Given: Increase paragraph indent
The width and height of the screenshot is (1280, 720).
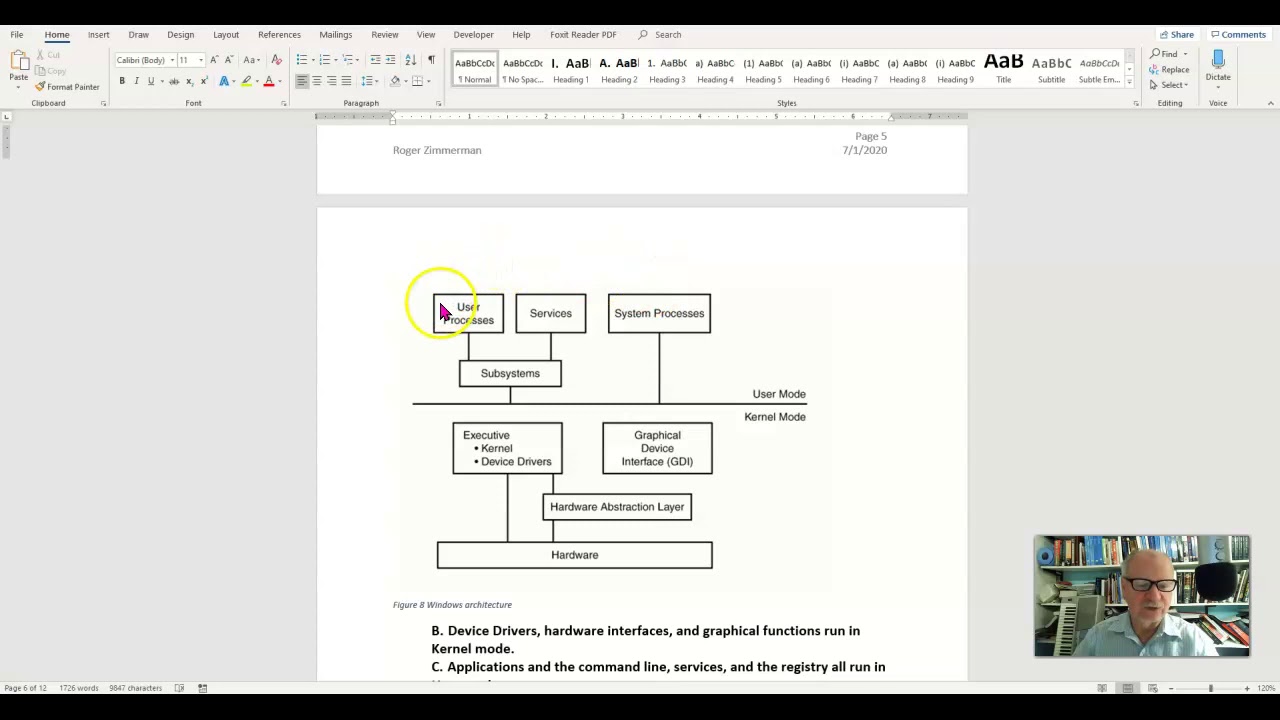Looking at the screenshot, I should pyautogui.click(x=390, y=60).
